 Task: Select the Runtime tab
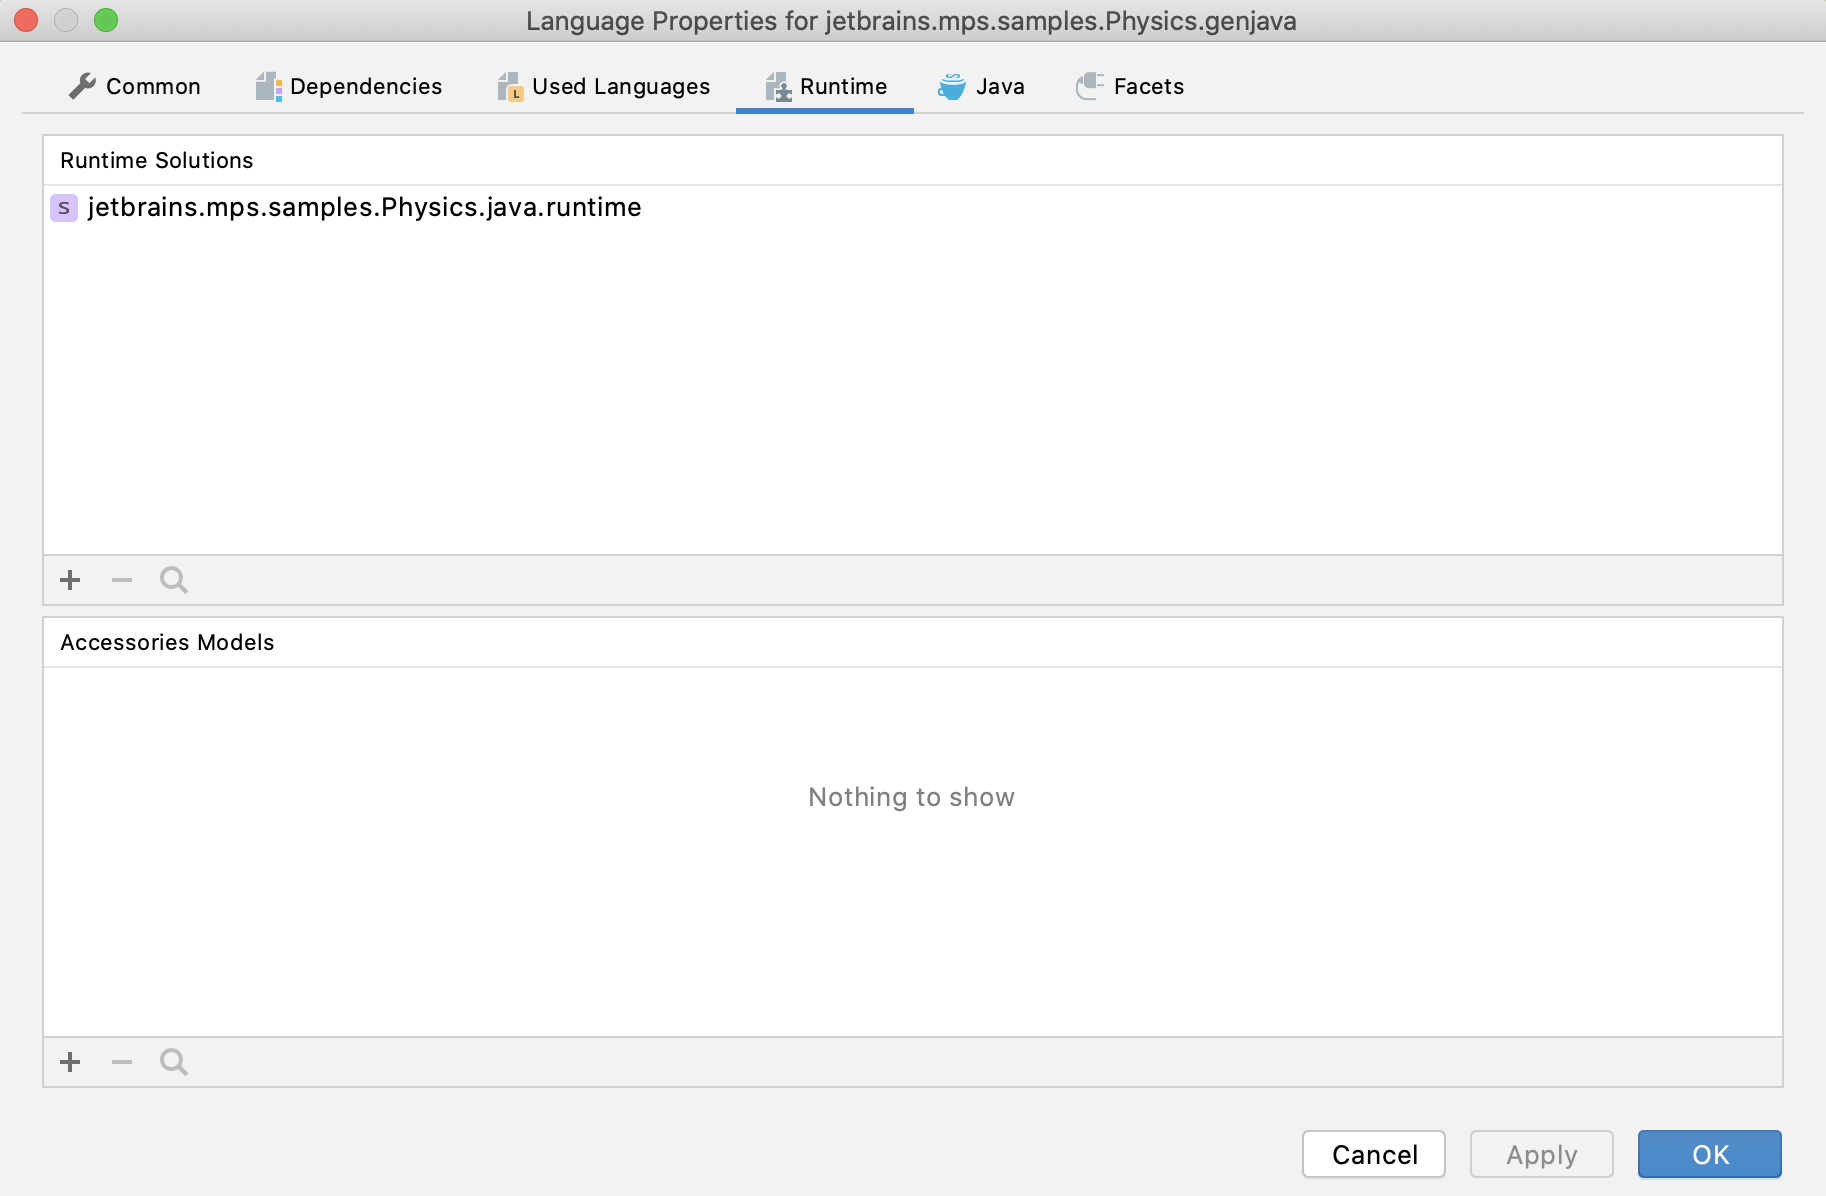coord(826,87)
